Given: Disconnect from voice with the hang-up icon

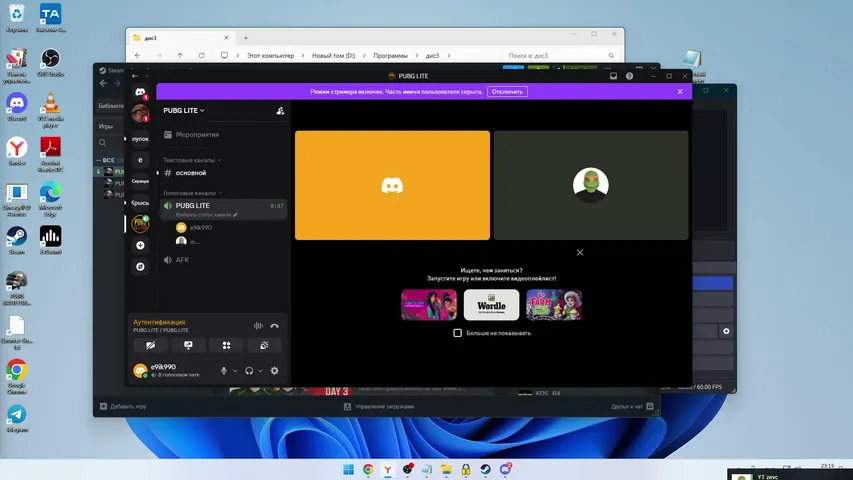Looking at the screenshot, I should pos(274,325).
